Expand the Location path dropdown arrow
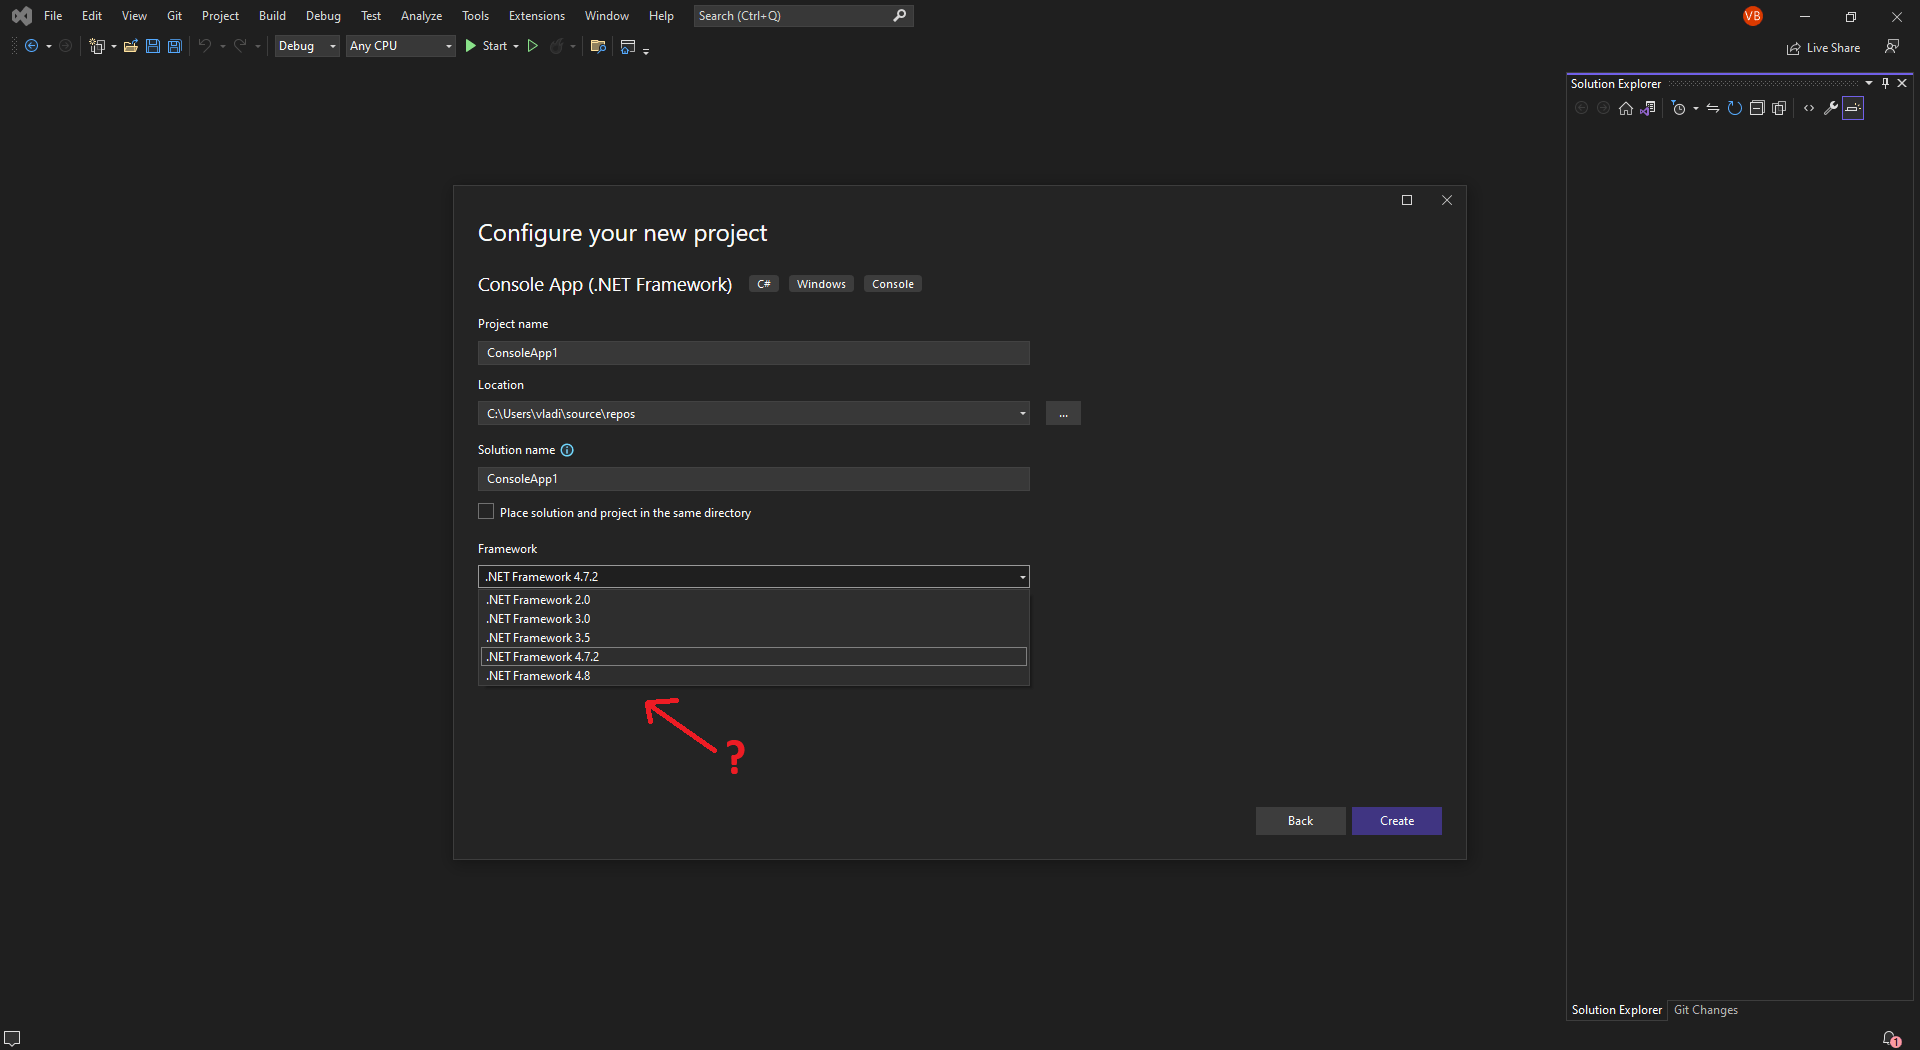The width and height of the screenshot is (1920, 1050). pos(1022,414)
